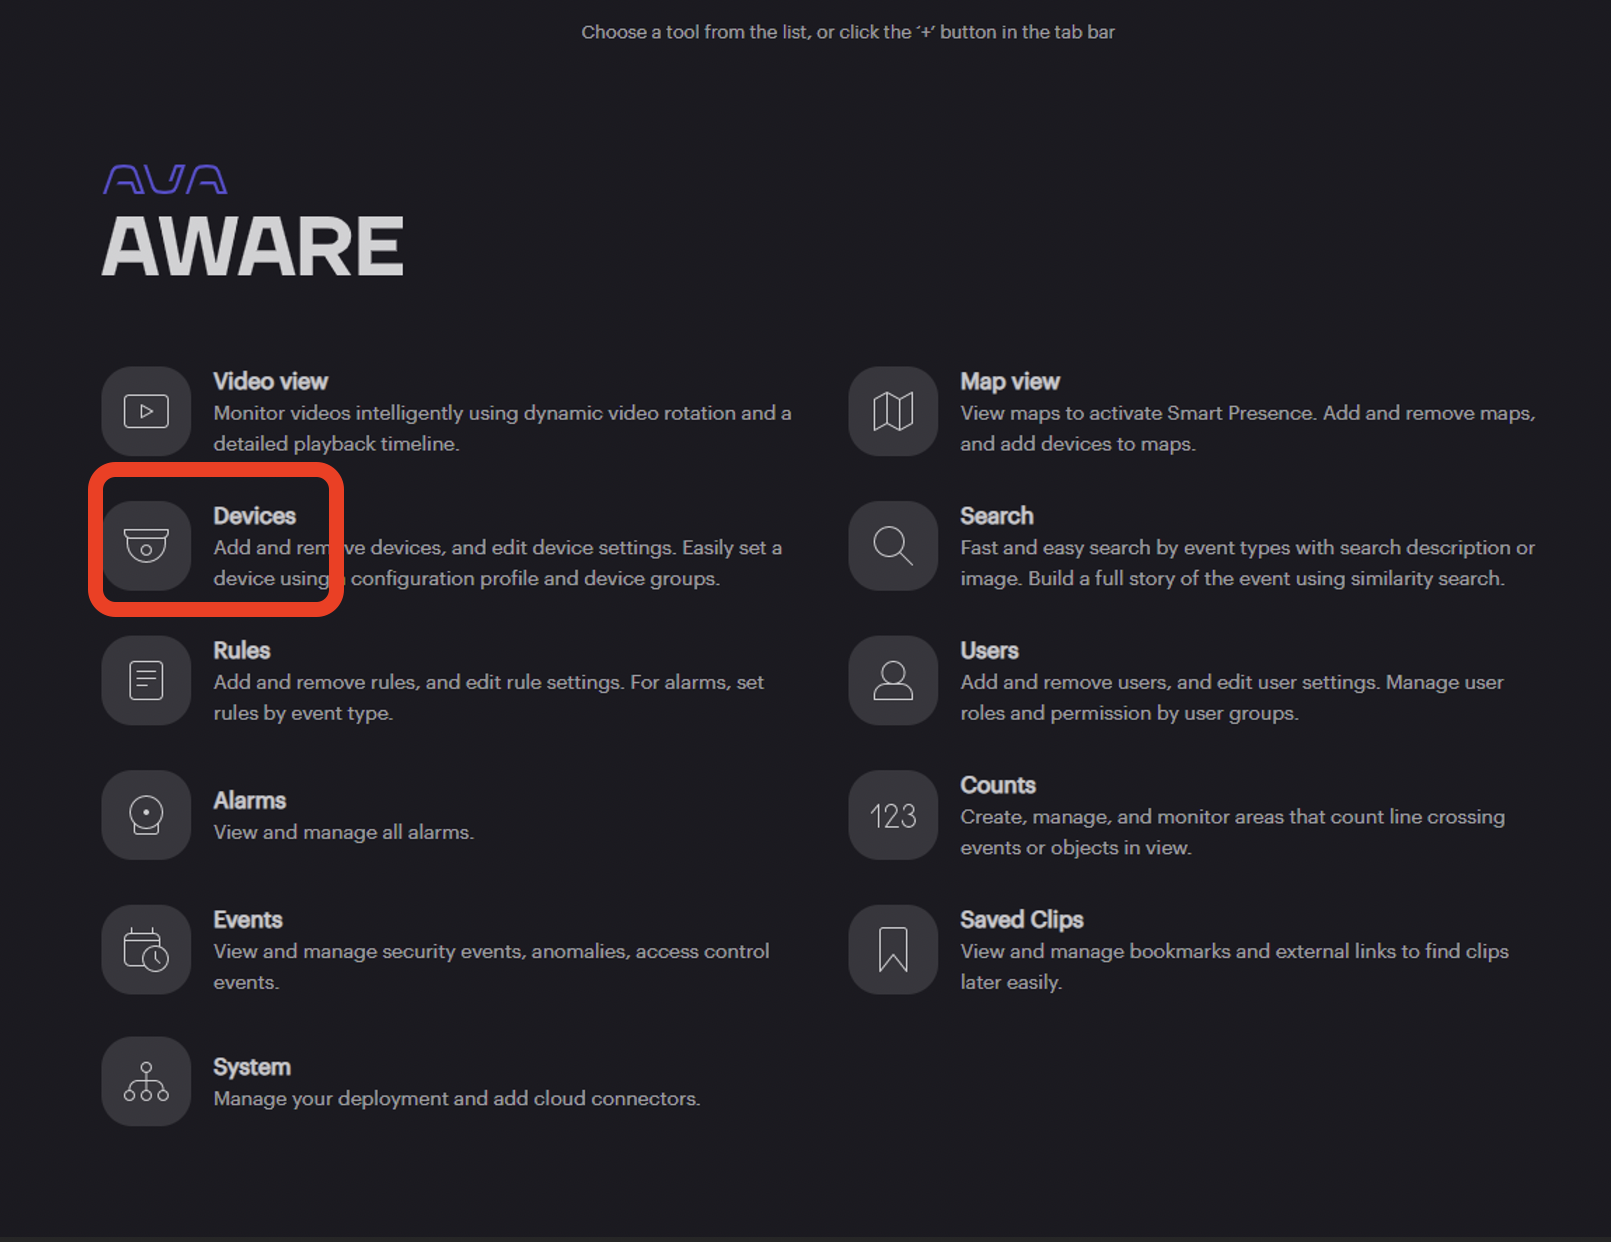Click 'View and manage bookmarks' description text
The width and height of the screenshot is (1611, 1242).
1234,966
